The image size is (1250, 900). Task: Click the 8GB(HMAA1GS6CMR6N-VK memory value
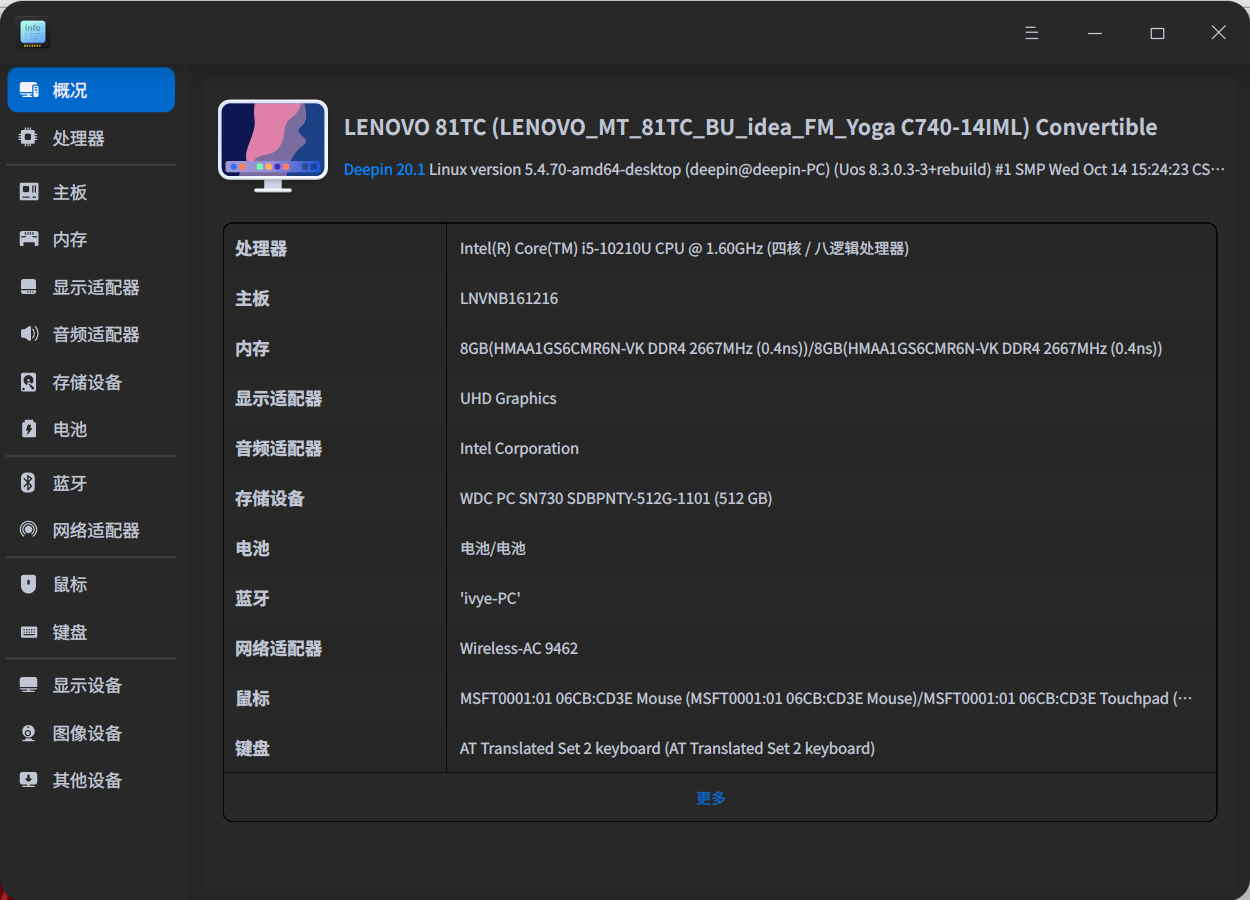[x=811, y=348]
